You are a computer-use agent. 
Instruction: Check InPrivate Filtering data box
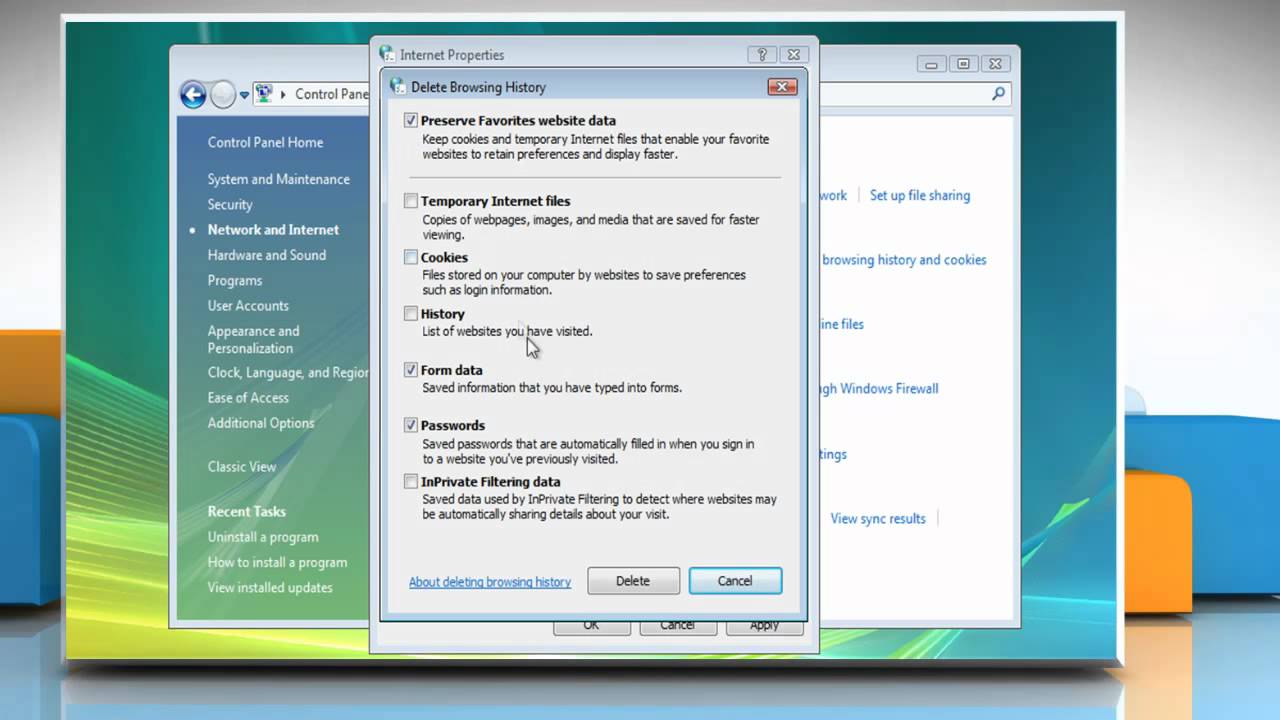[411, 481]
